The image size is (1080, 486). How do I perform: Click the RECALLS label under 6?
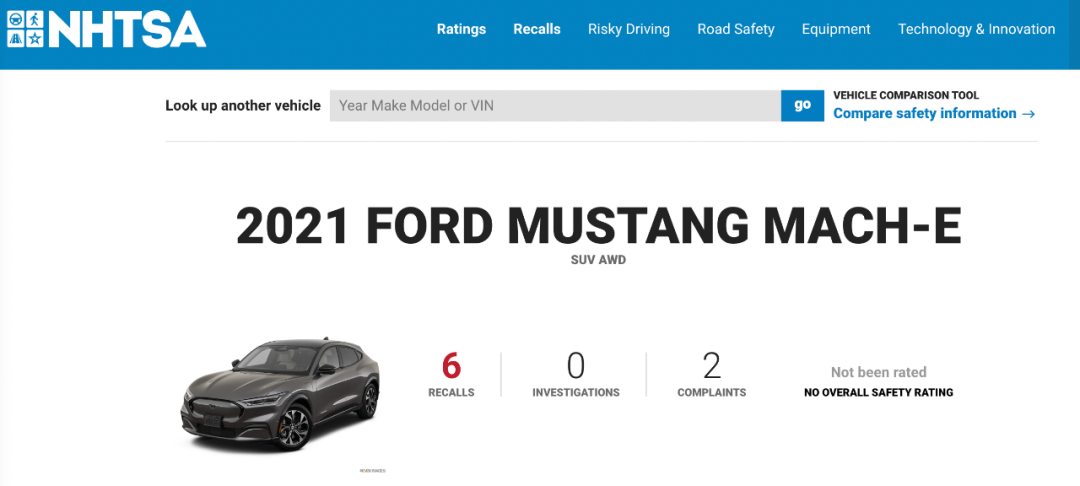(x=451, y=393)
